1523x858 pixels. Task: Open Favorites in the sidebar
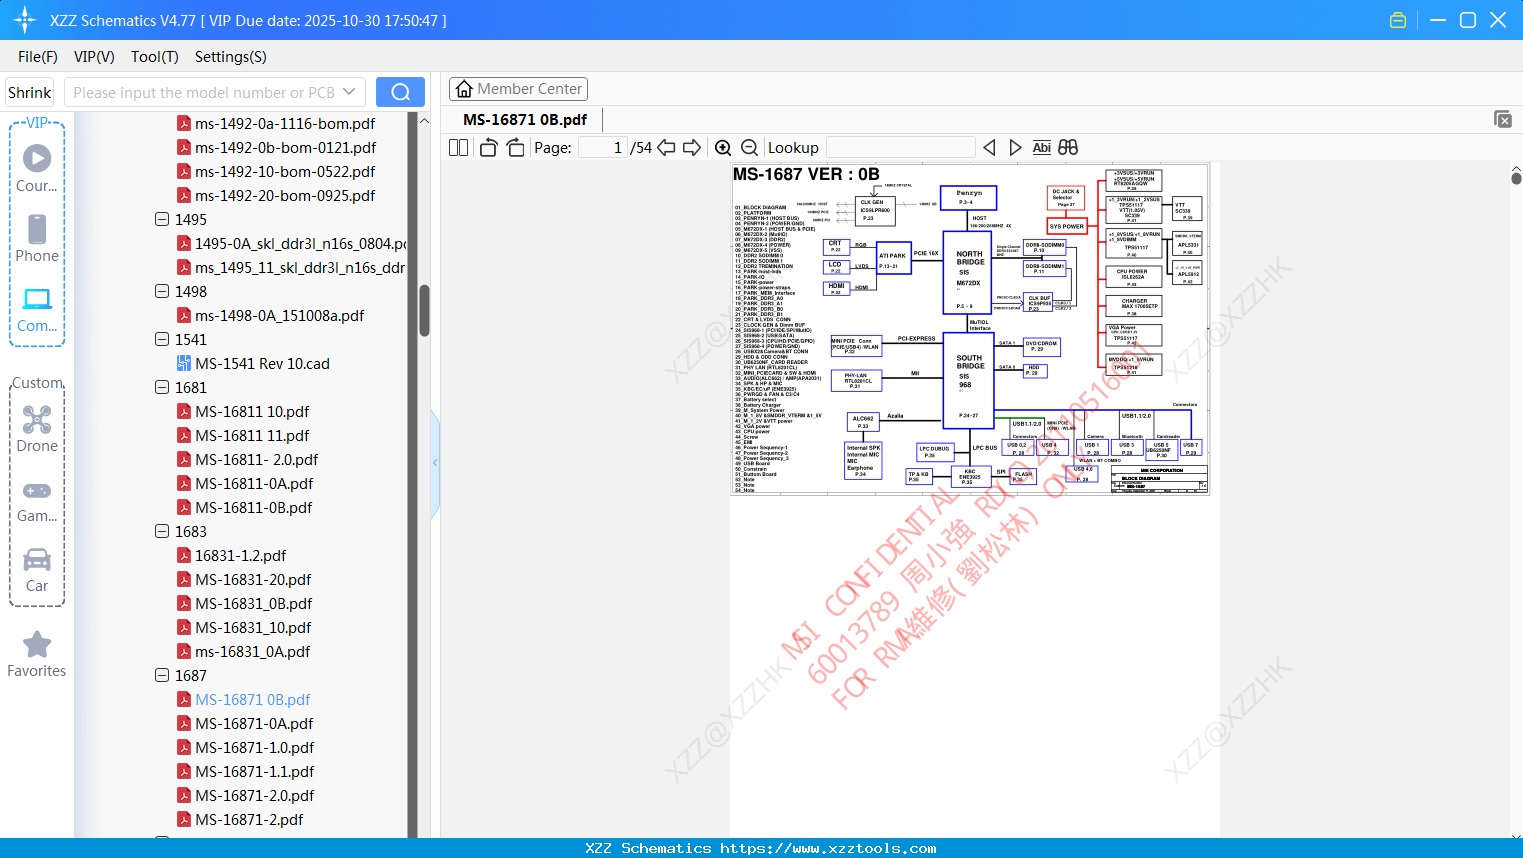(37, 655)
